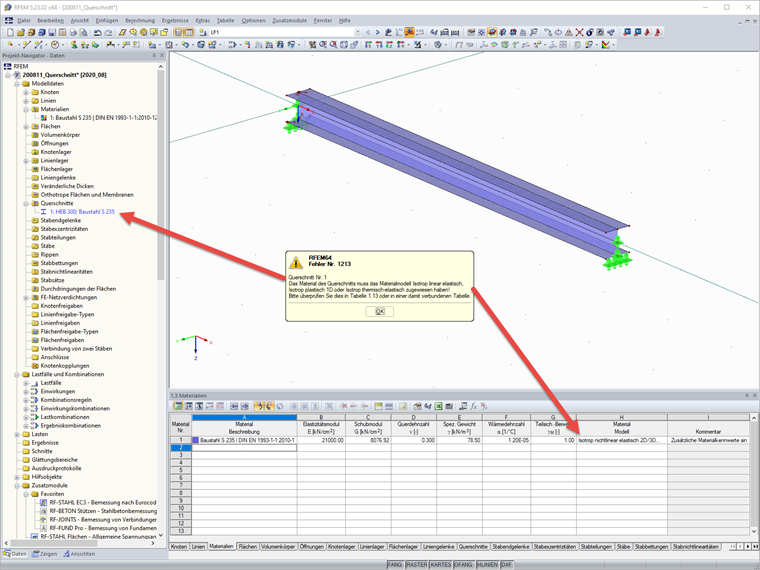760x570 pixels.
Task: Click the blue color swatch of material 1
Action: point(196,440)
